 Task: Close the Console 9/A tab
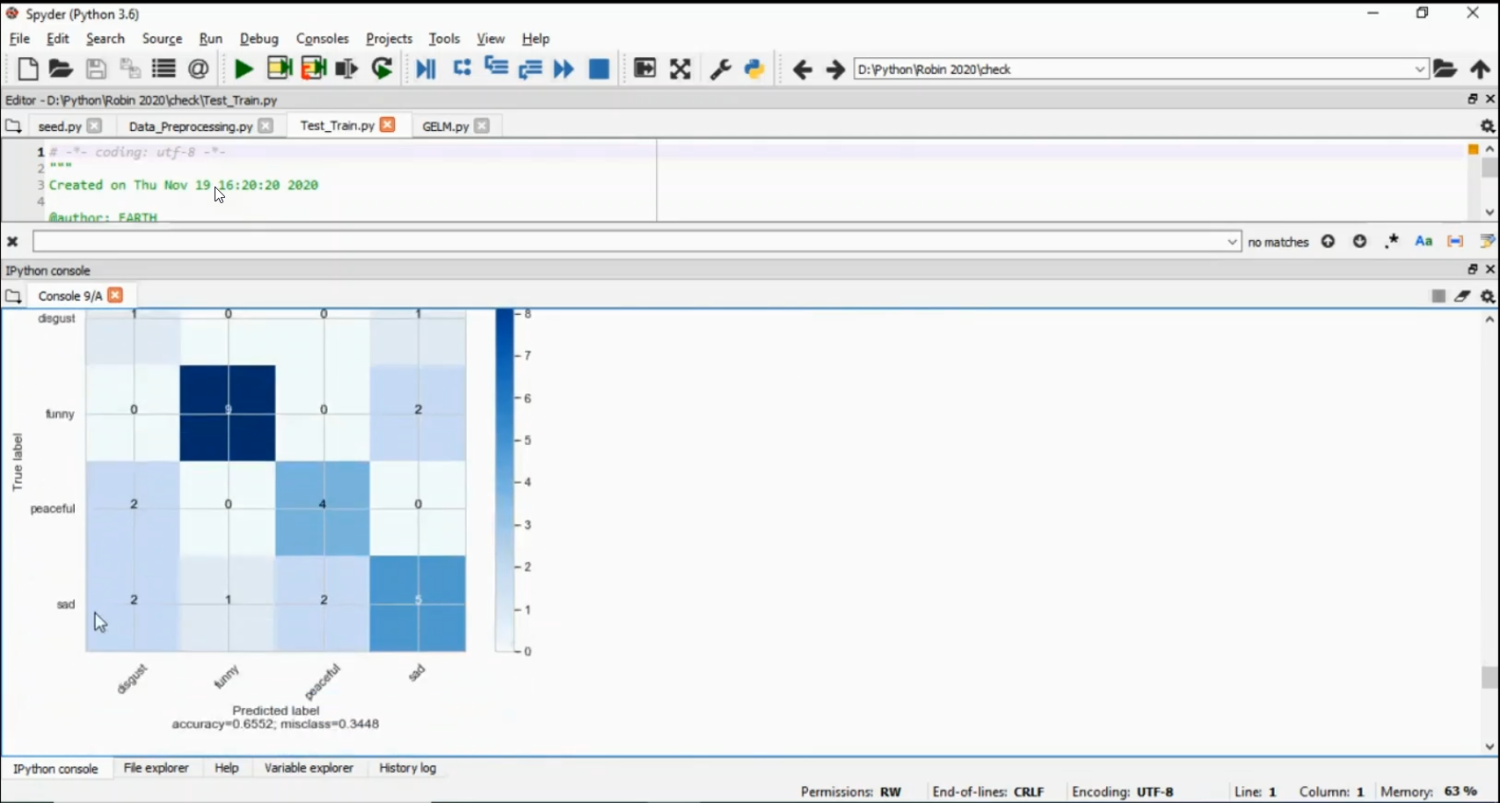[115, 295]
